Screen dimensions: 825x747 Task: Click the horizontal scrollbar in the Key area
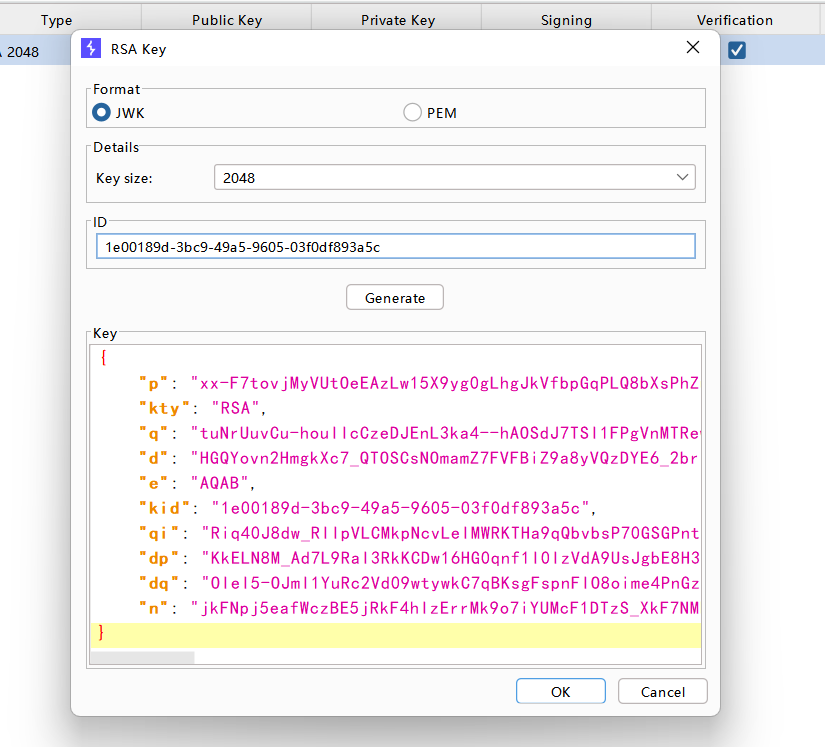[142, 658]
